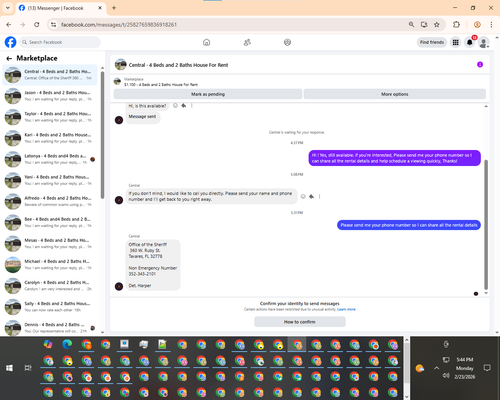Screen dimensions: 500x400
Task: Click the Learn more link
Action: point(346,309)
